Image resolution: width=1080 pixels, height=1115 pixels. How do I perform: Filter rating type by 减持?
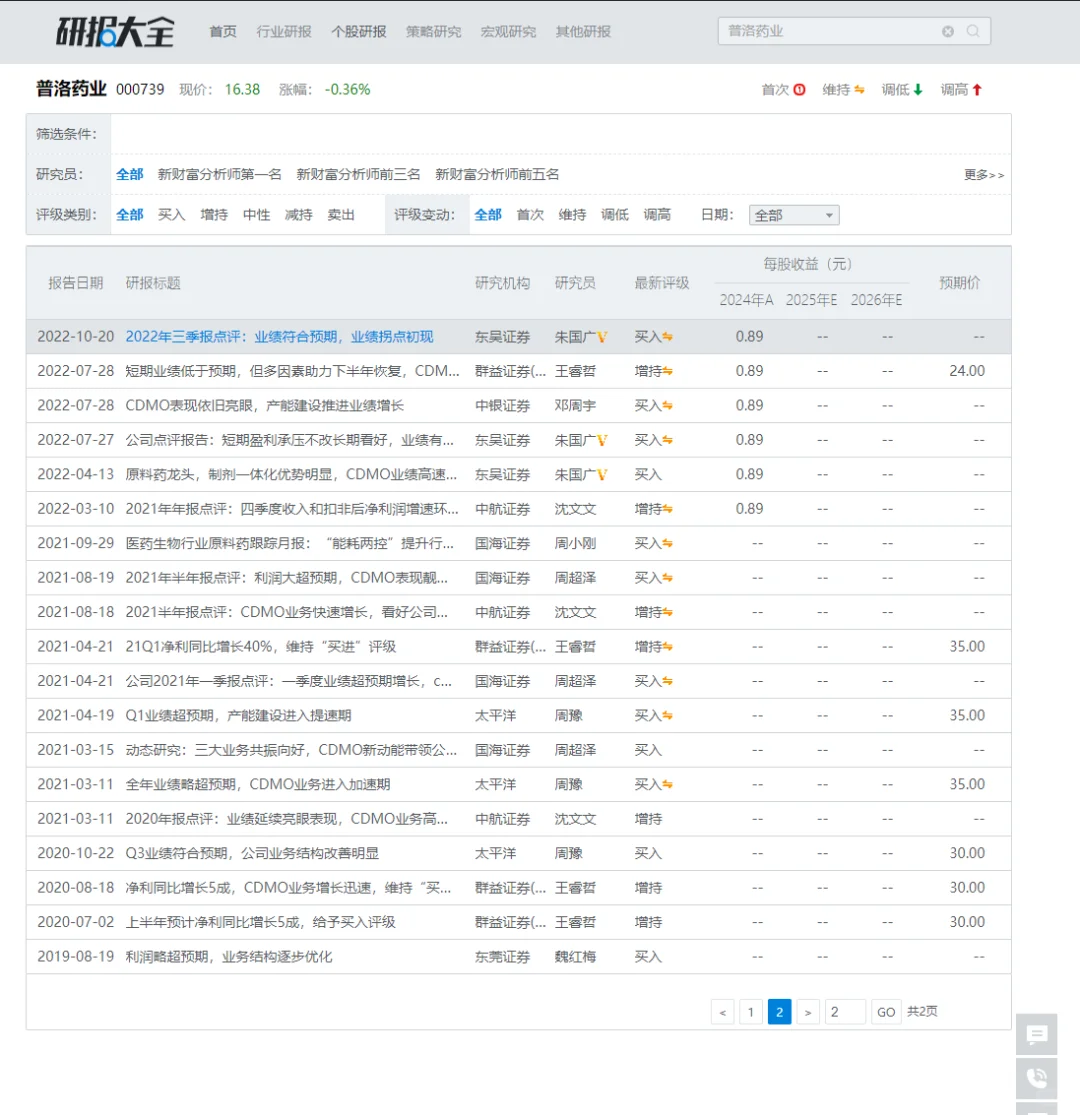pyautogui.click(x=299, y=215)
